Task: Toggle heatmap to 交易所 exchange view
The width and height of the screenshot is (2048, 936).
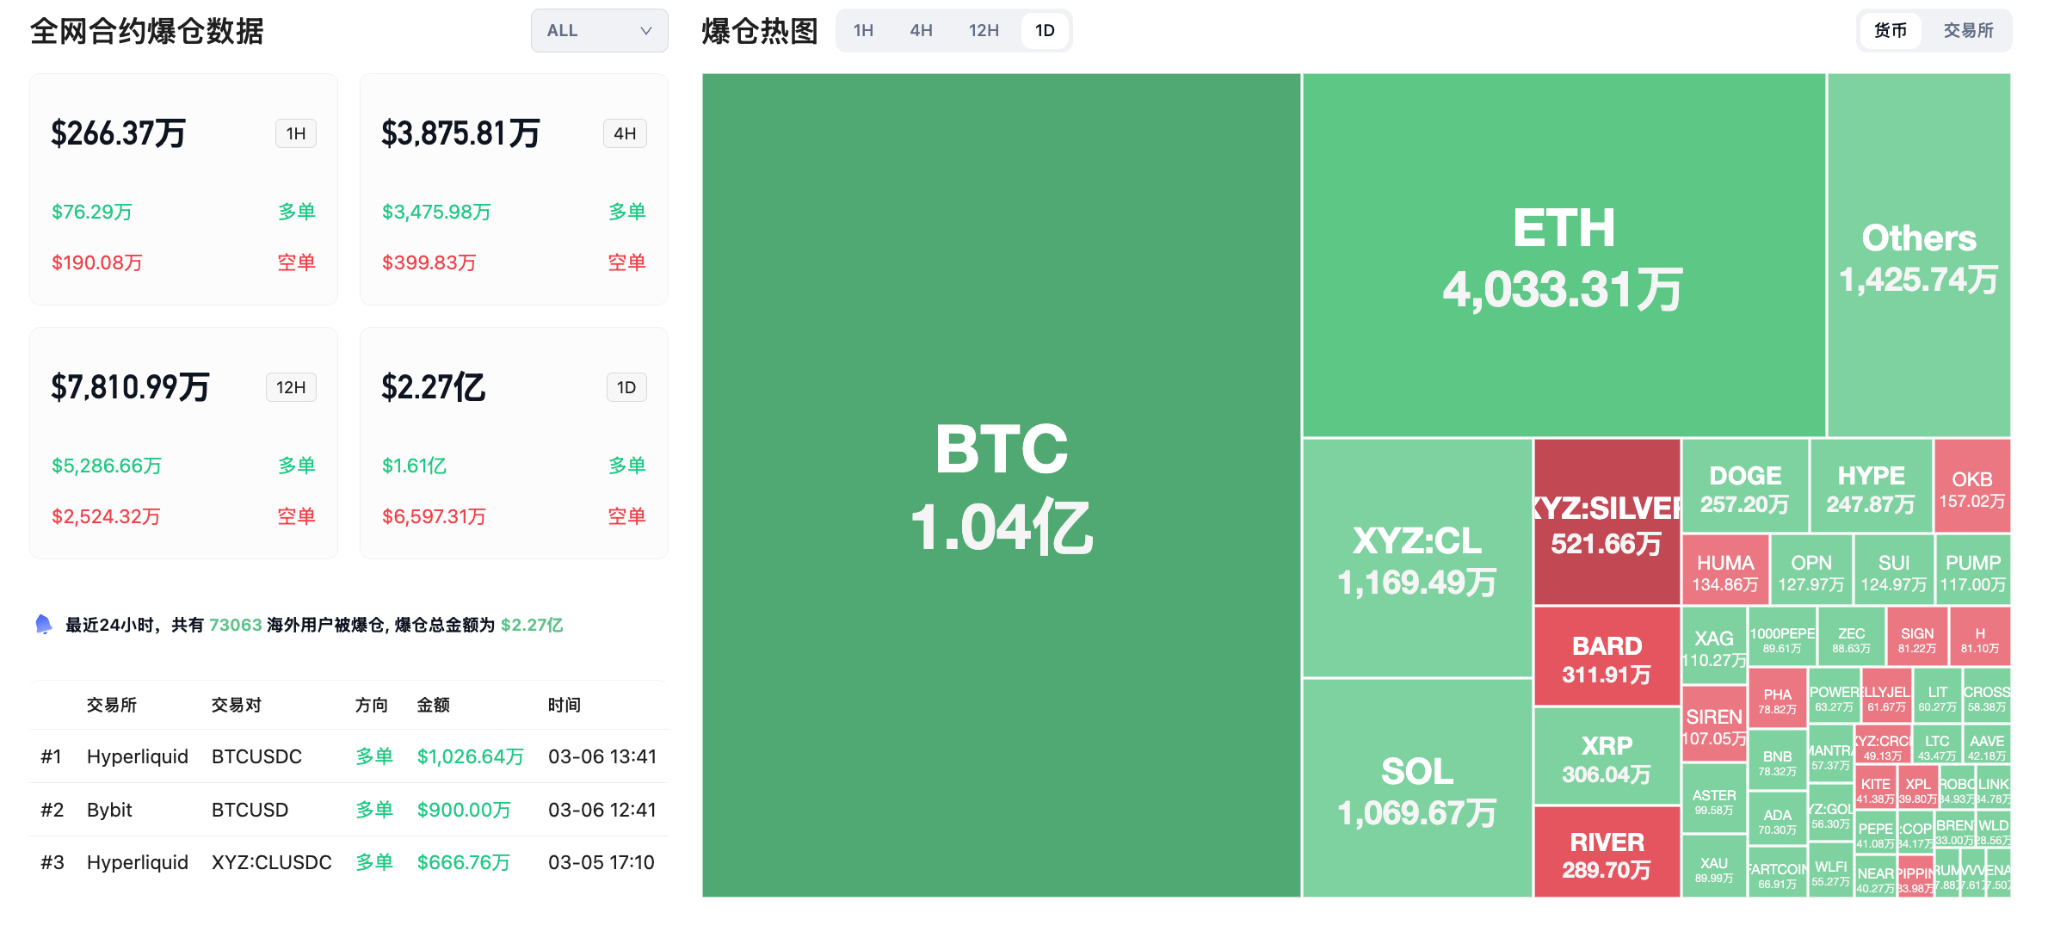Action: 1968,30
